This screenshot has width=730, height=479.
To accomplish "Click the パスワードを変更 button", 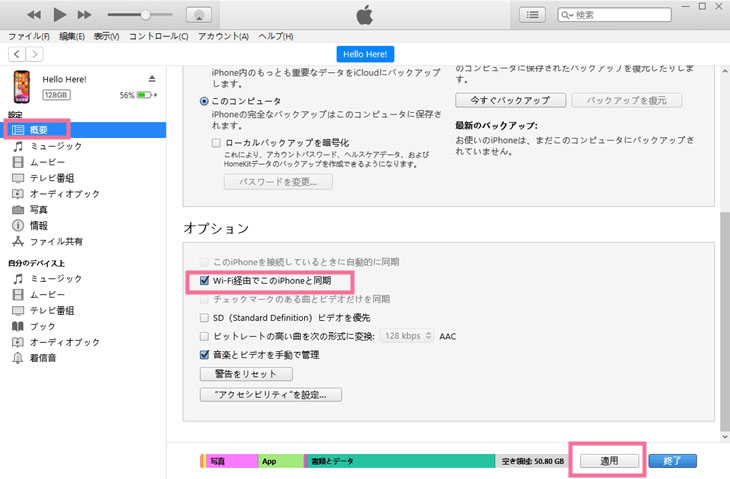I will [x=278, y=182].
